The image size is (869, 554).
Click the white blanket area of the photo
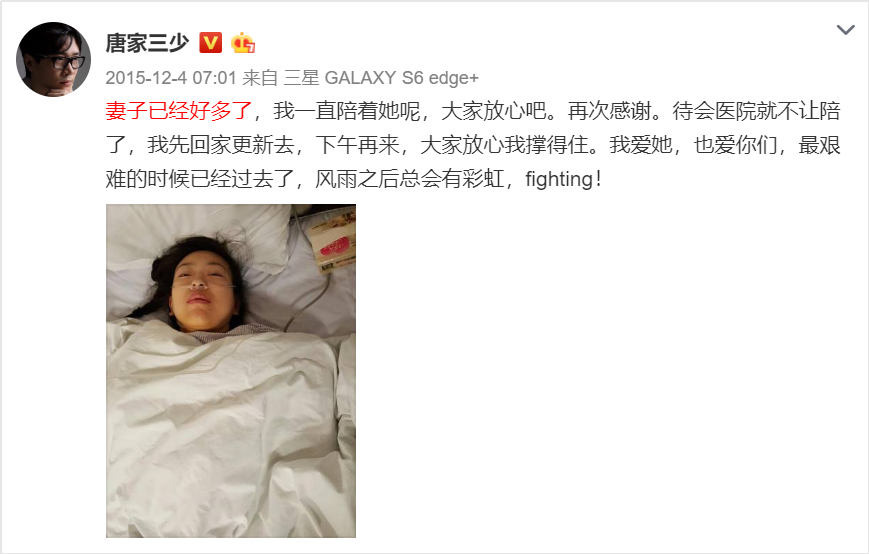pos(222,432)
